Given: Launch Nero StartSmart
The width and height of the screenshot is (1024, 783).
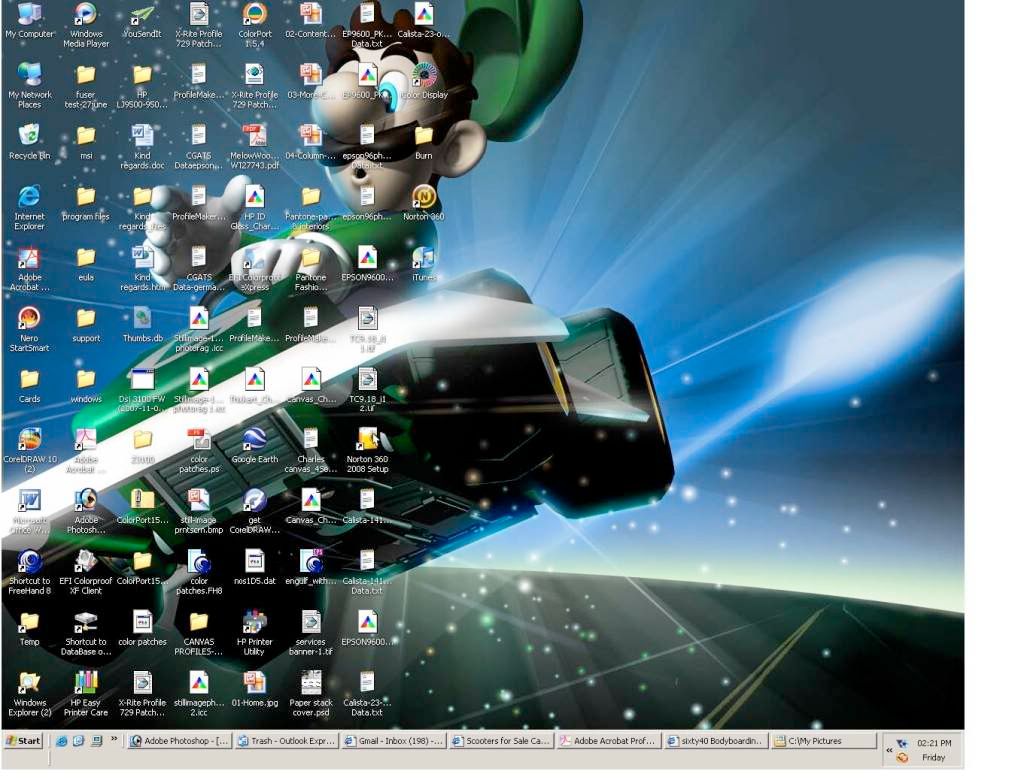Looking at the screenshot, I should click(x=29, y=328).
